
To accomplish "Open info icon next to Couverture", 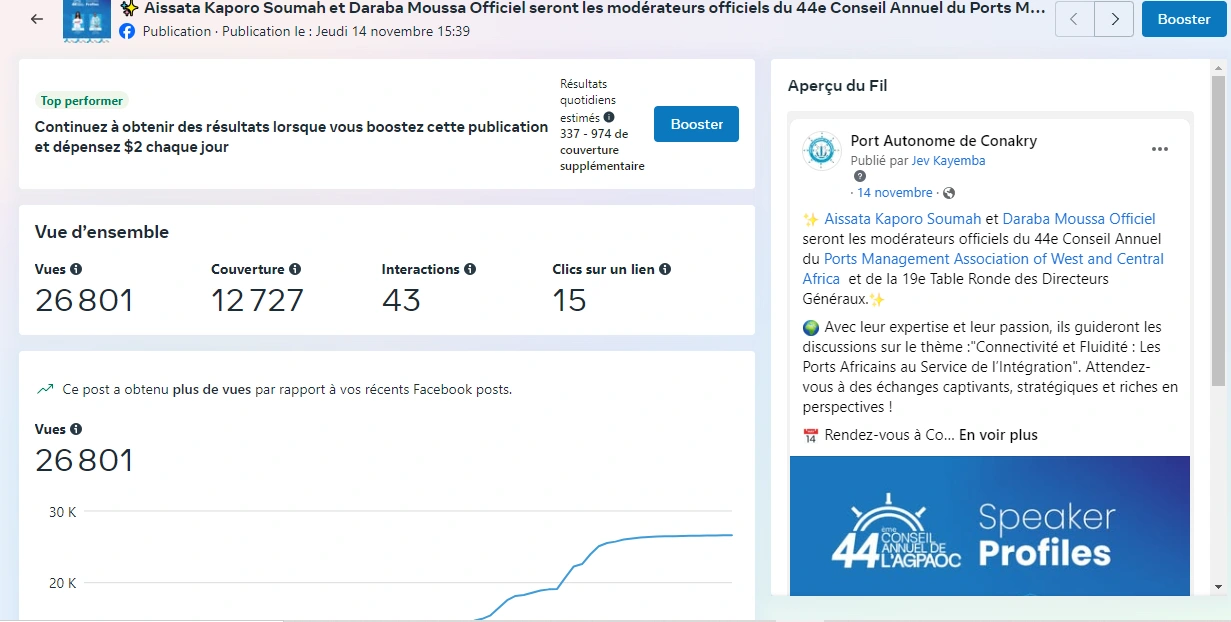I will point(295,269).
